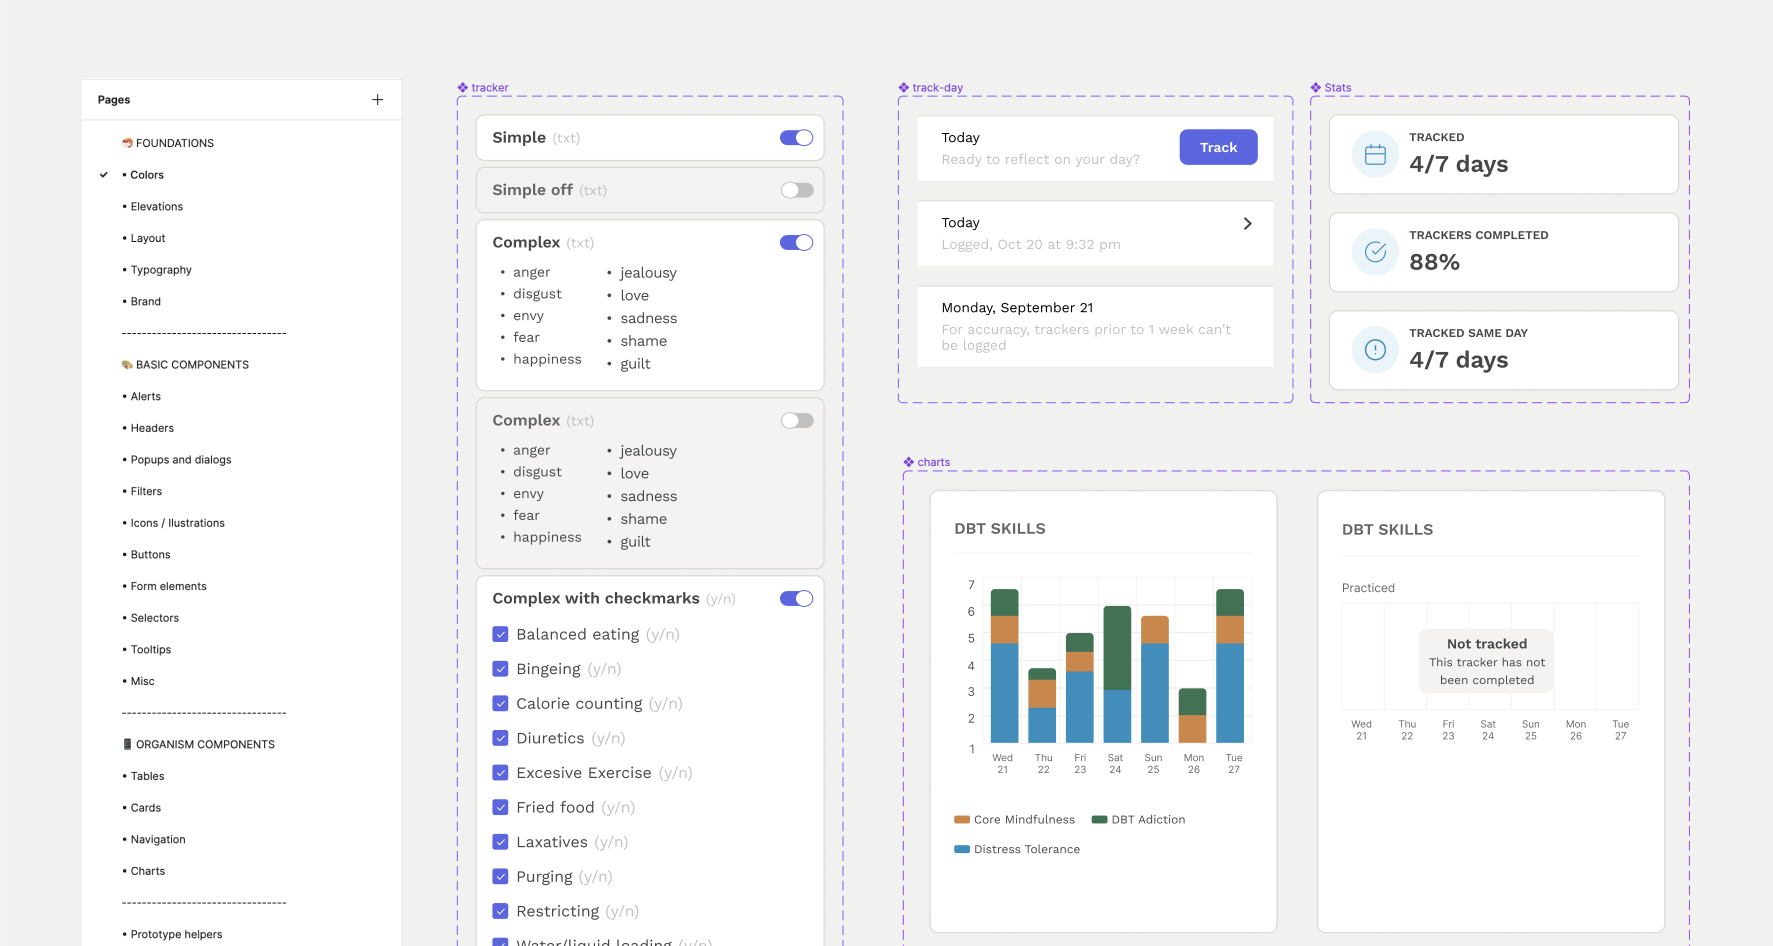
Task: Select the Sat 24 chart bar
Action: tap(1117, 674)
